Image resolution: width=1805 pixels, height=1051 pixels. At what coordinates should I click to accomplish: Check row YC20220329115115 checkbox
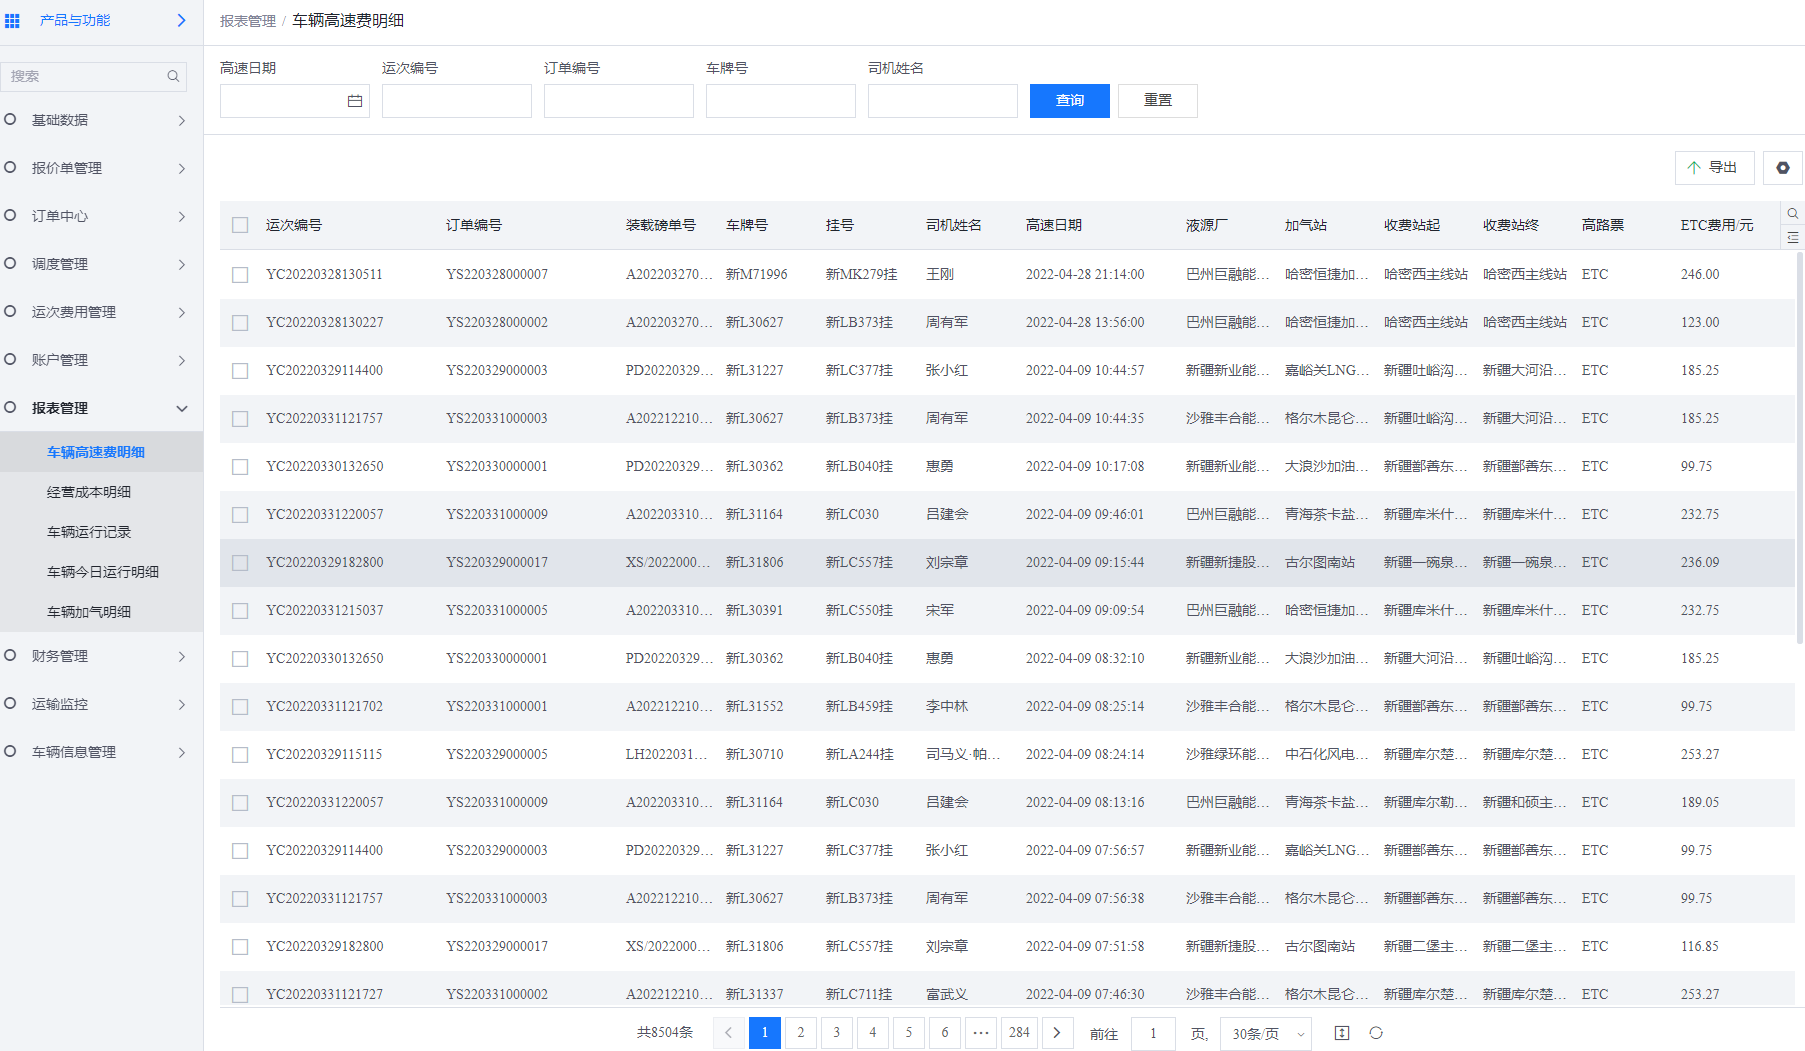(240, 754)
